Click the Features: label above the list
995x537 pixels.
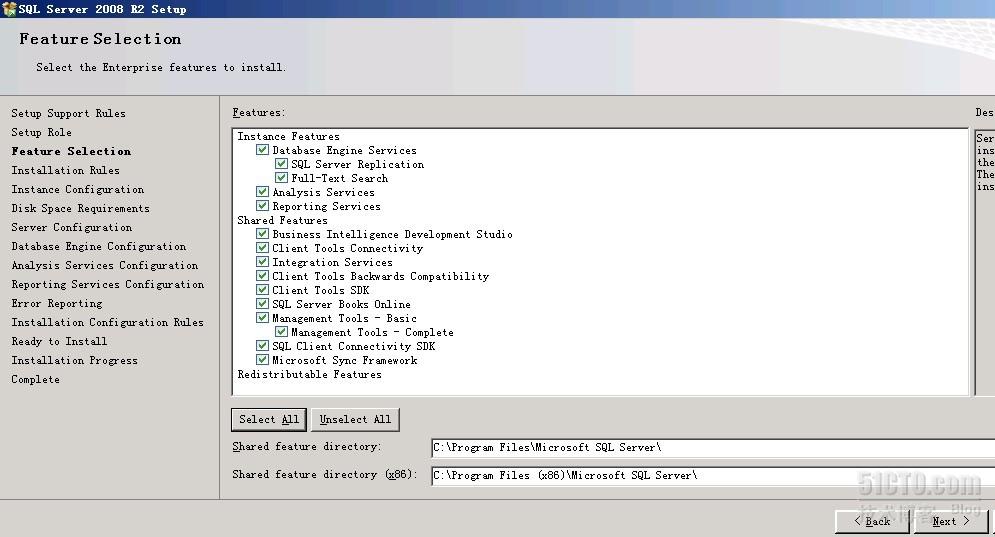(x=258, y=113)
